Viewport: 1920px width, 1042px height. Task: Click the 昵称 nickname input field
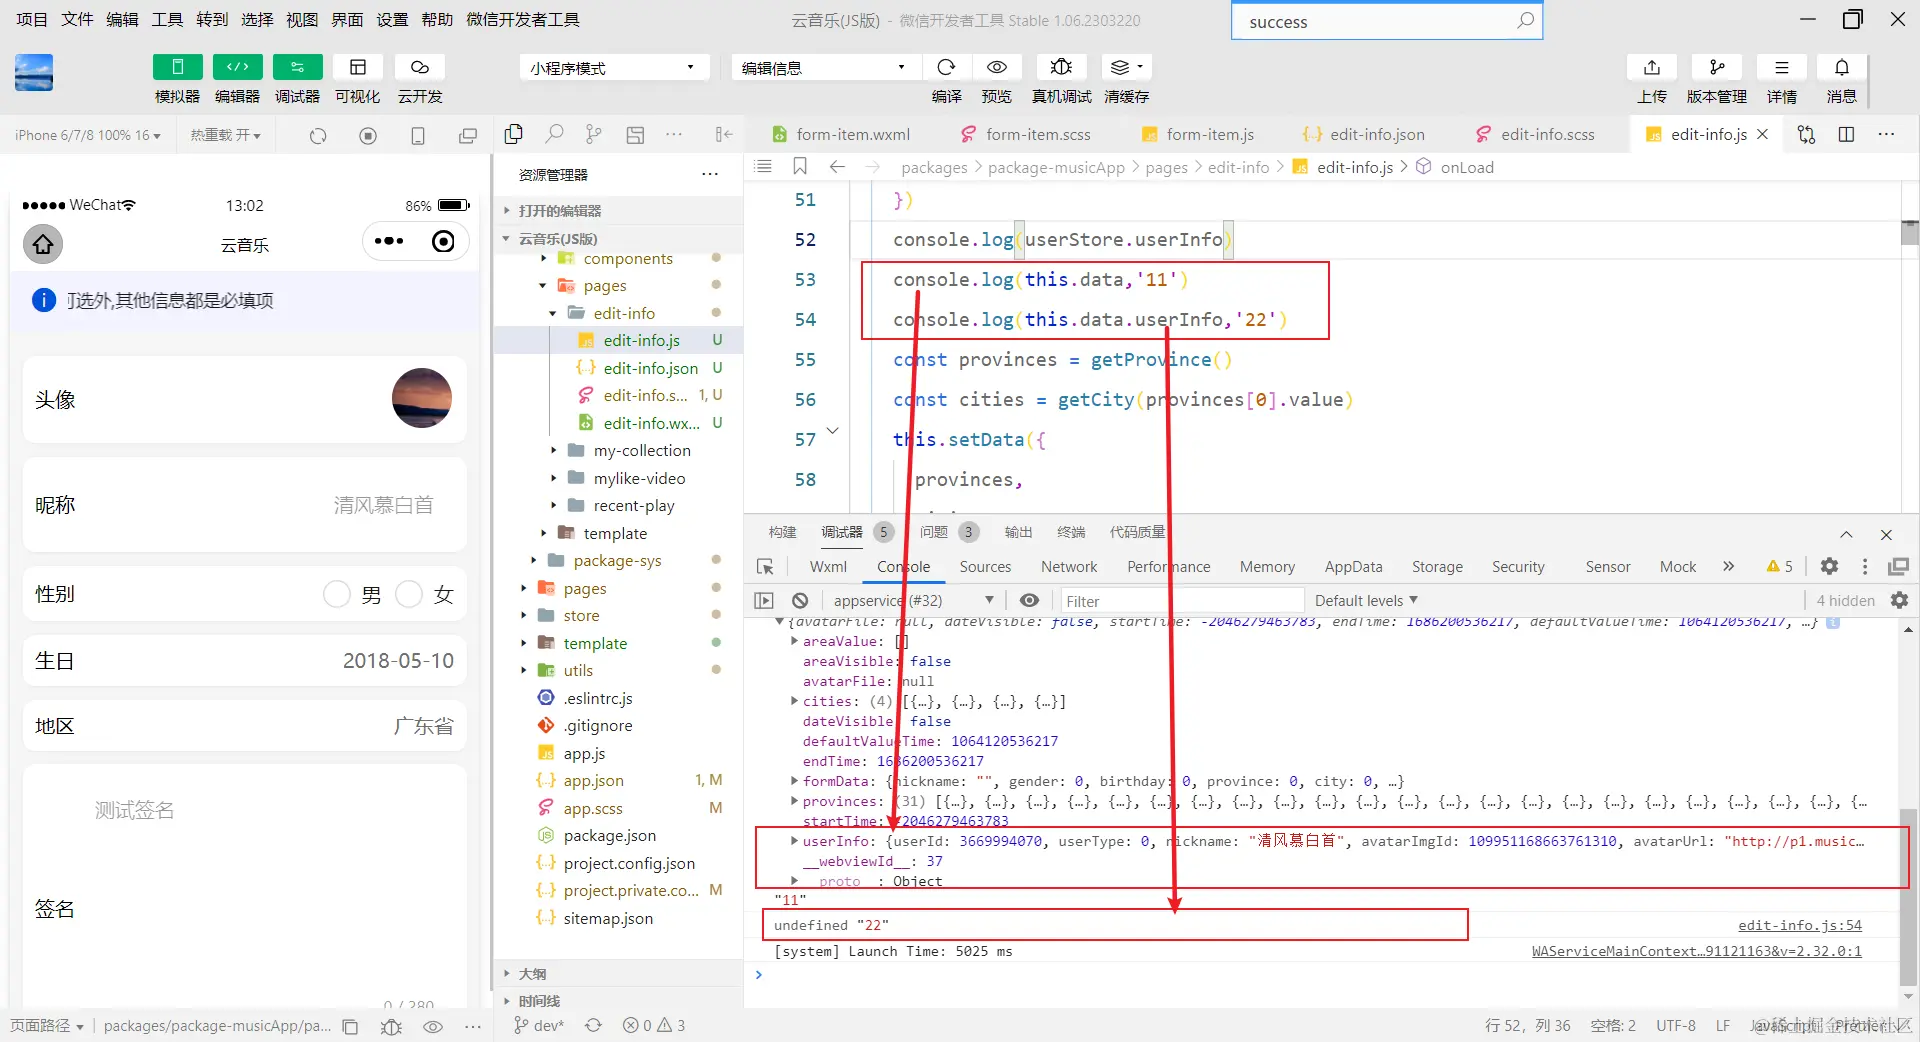(x=384, y=505)
